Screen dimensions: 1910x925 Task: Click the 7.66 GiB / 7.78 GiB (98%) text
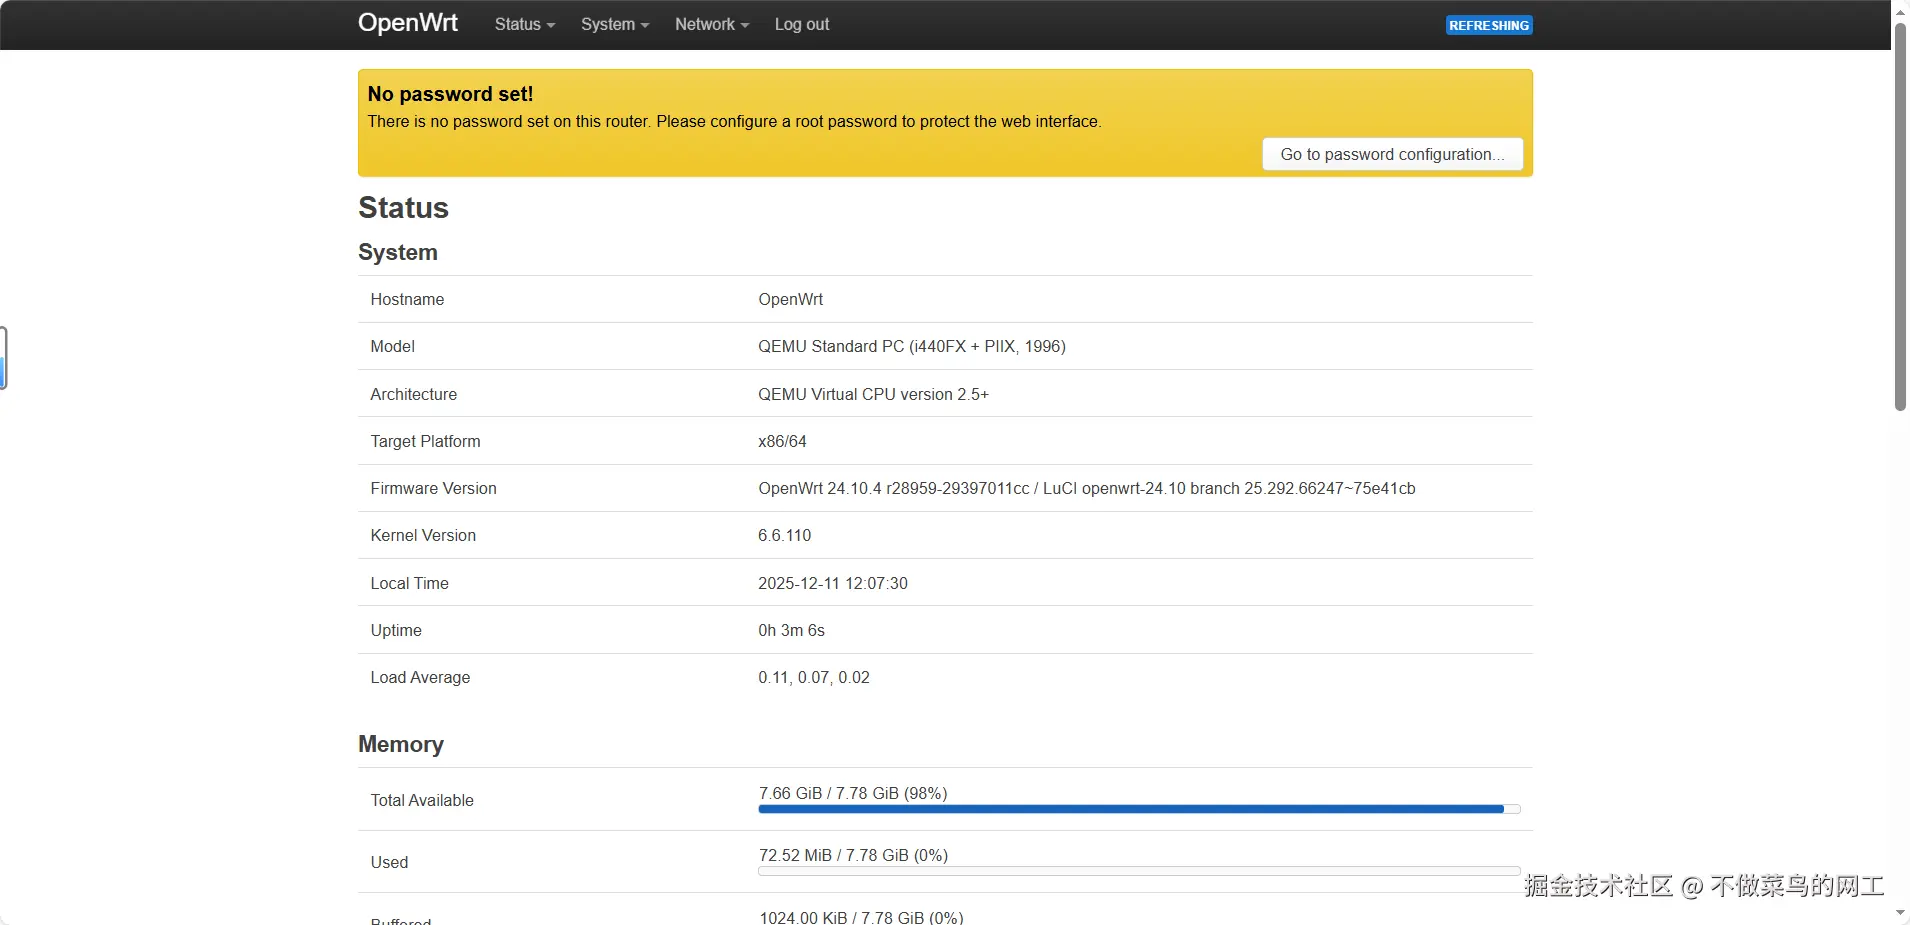pyautogui.click(x=853, y=793)
